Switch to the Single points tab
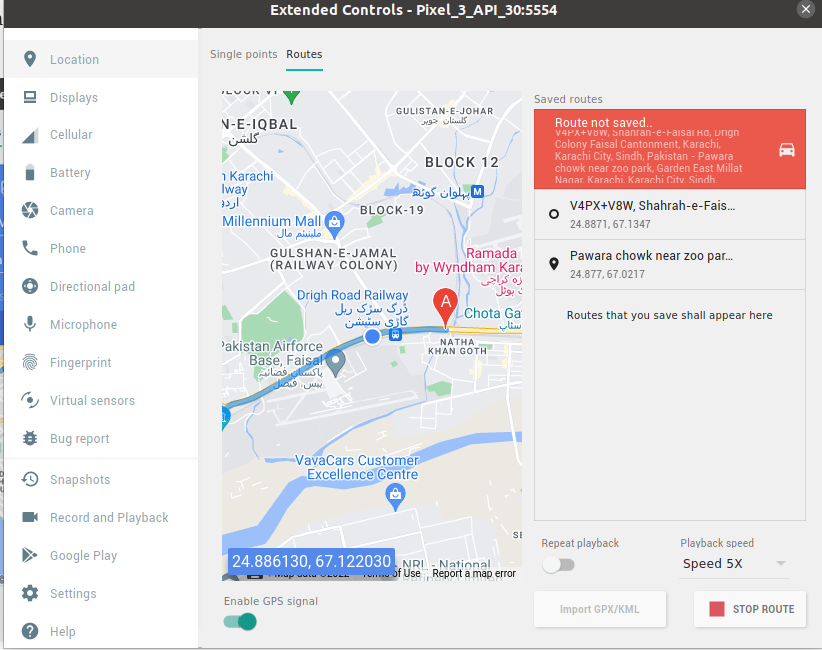 click(x=243, y=55)
